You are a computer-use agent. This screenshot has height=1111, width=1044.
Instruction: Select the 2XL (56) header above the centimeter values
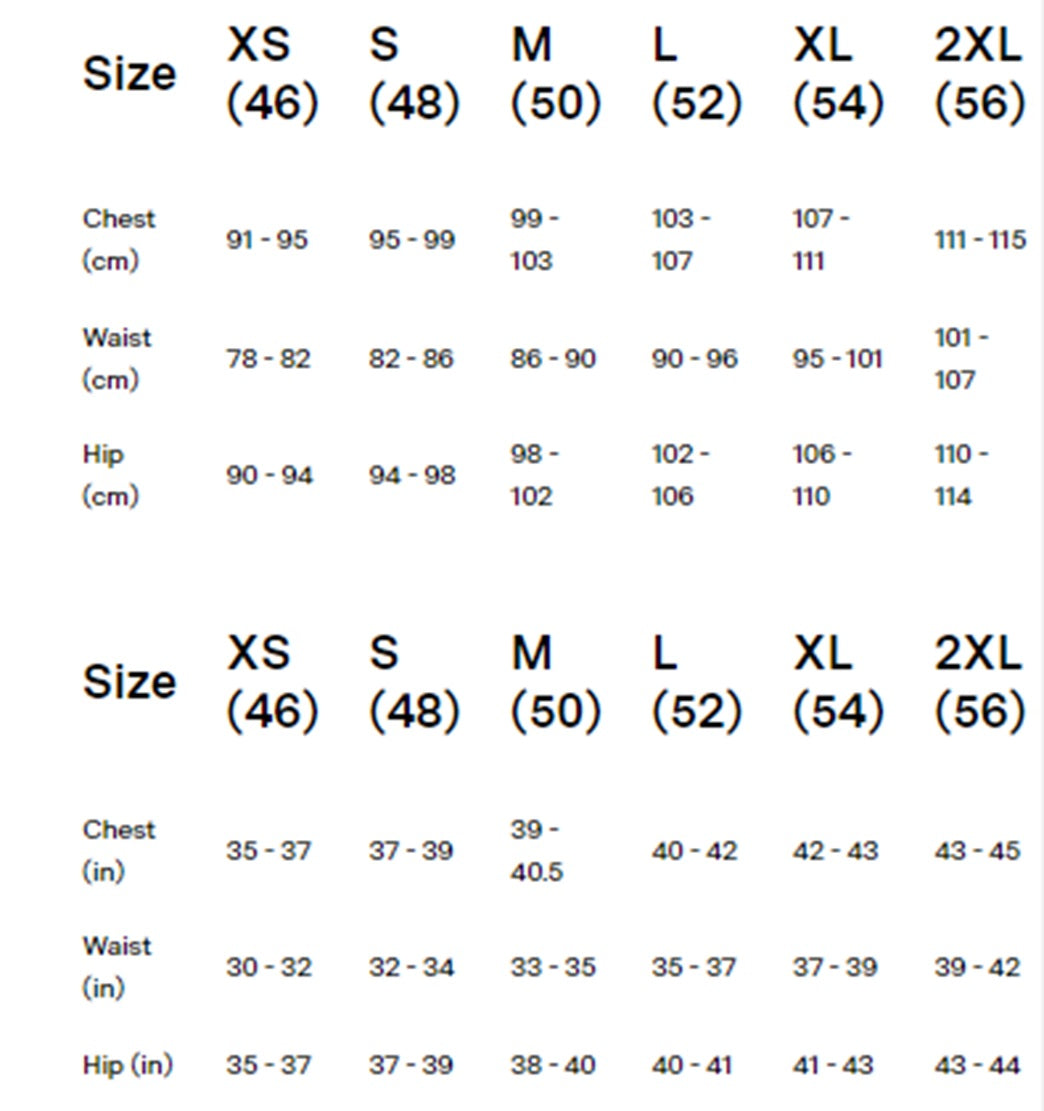pyautogui.click(x=979, y=74)
